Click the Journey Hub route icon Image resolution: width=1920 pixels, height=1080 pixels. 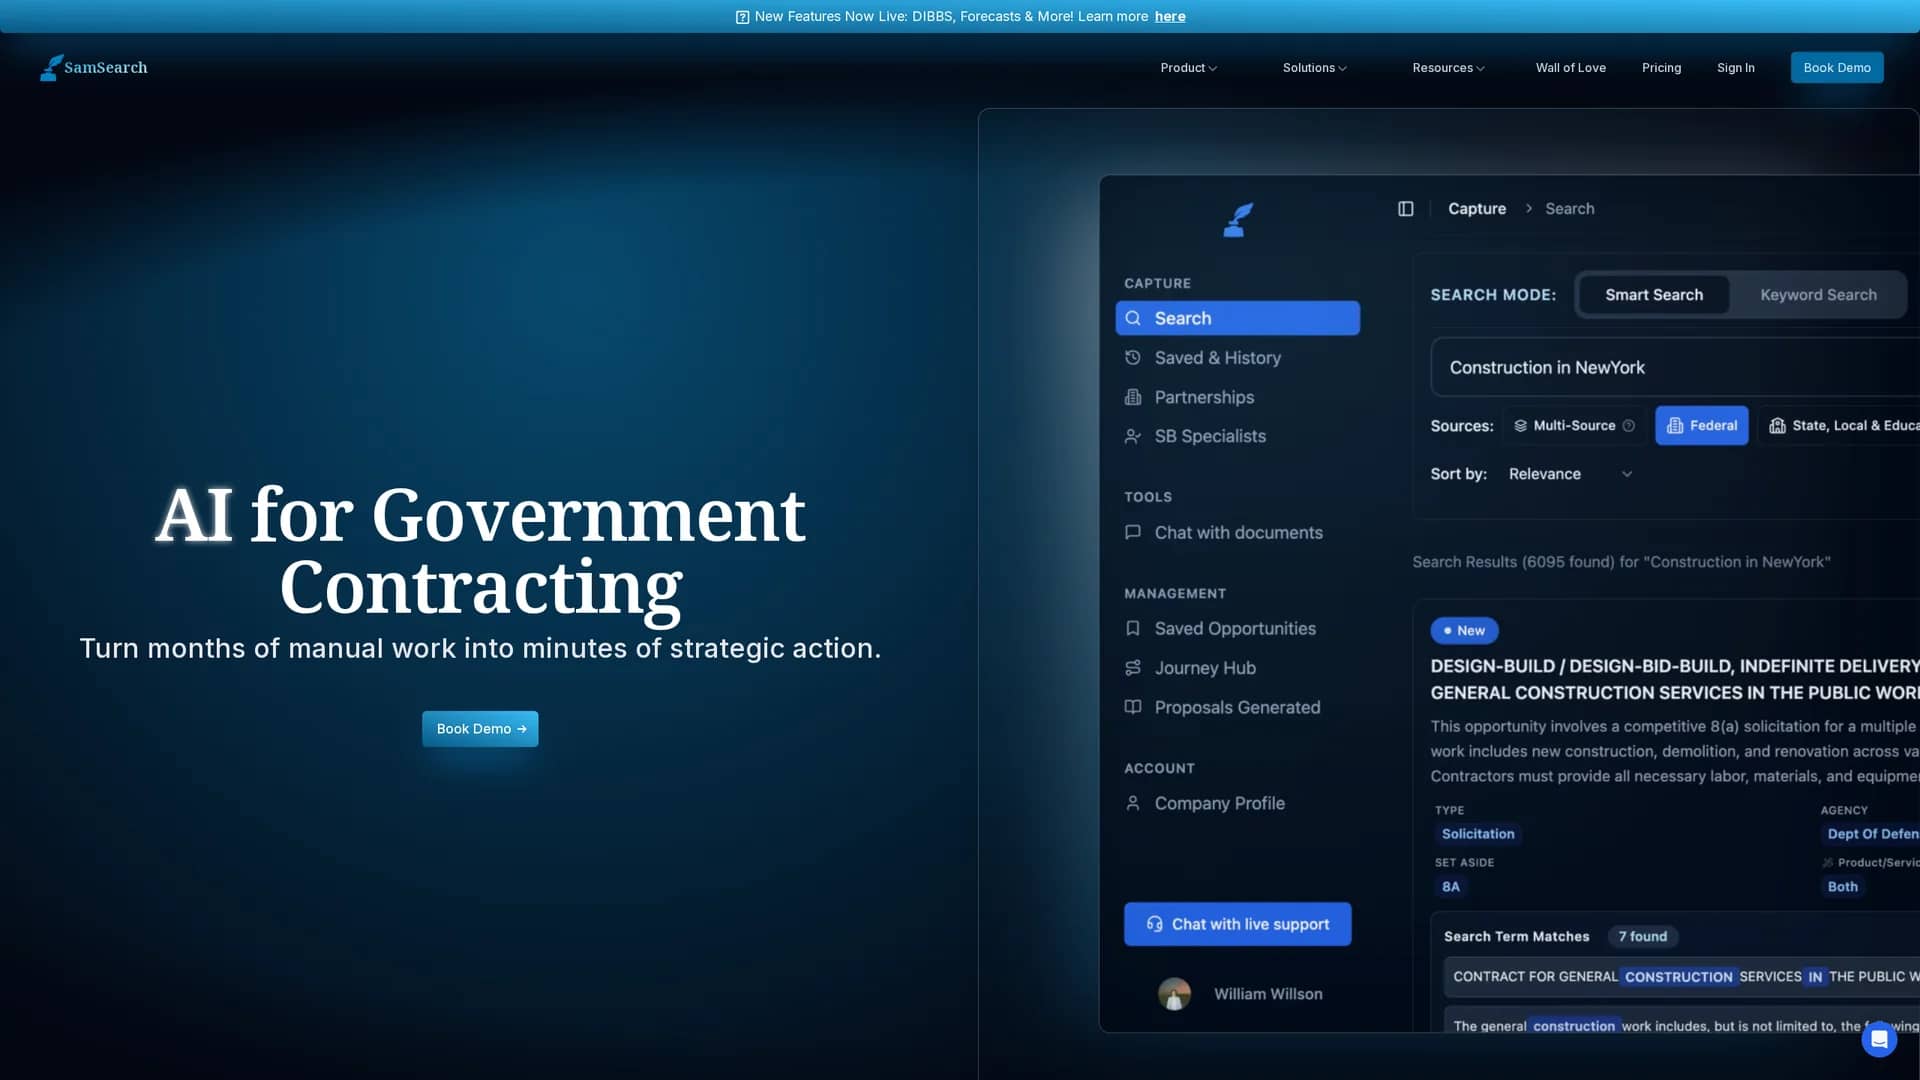(1133, 668)
